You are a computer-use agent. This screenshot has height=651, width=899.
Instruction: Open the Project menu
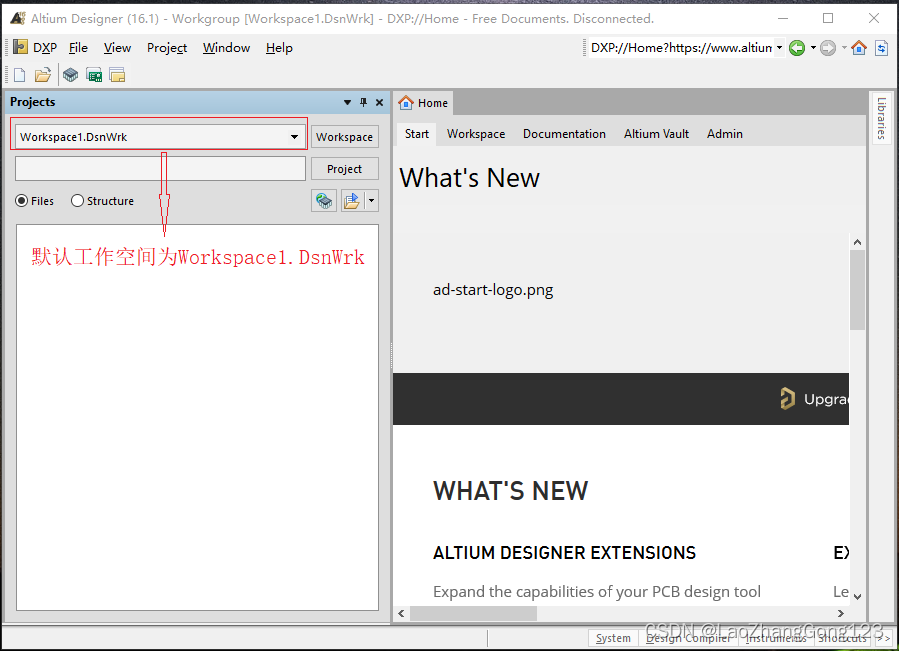click(167, 48)
